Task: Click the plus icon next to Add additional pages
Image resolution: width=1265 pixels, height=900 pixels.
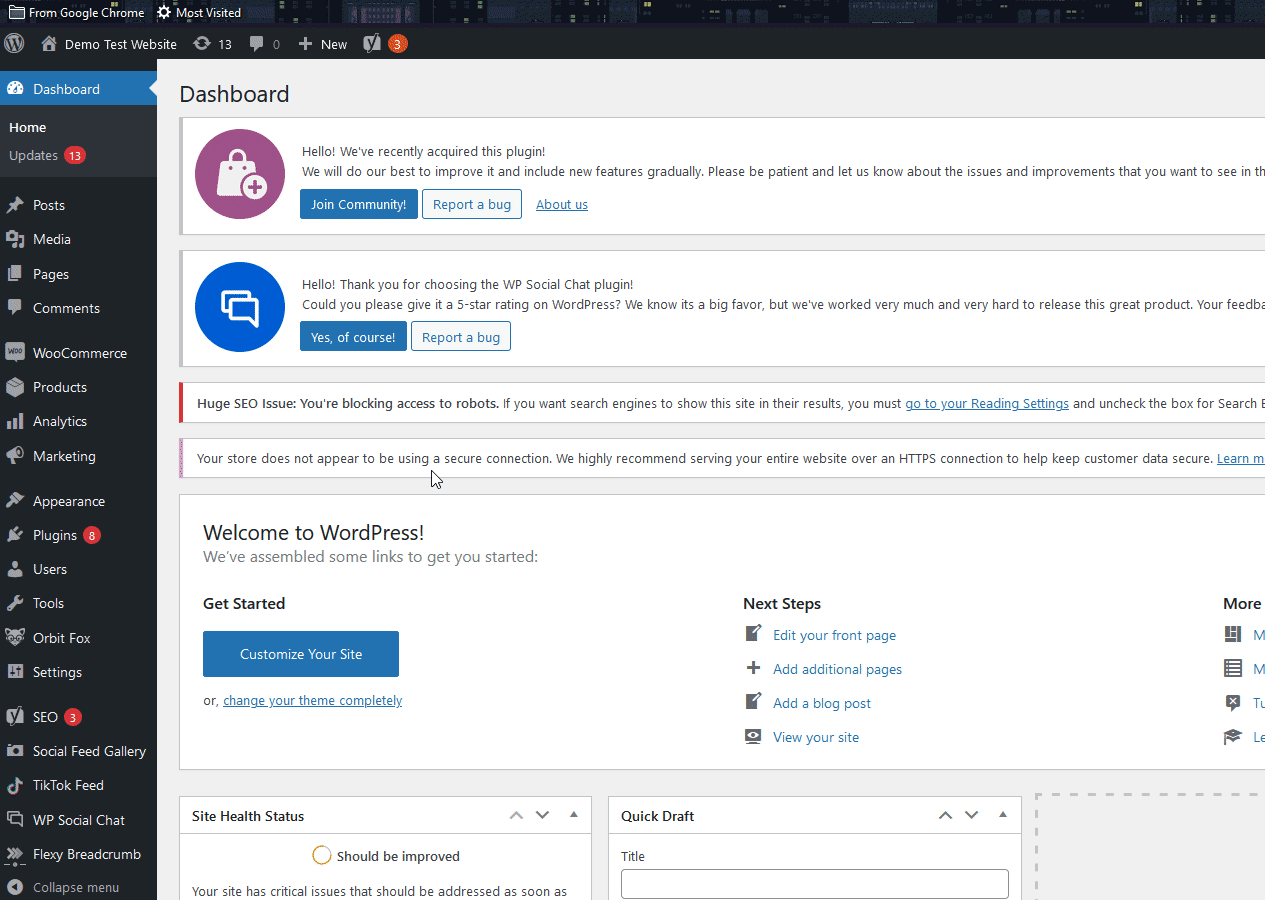Action: point(754,668)
